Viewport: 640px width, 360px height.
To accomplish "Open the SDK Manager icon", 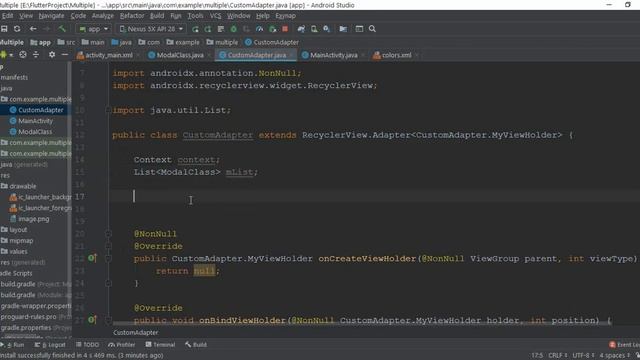I will tap(327, 29).
